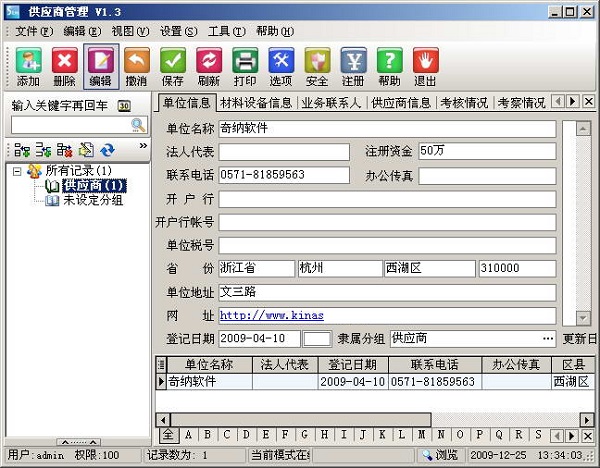This screenshot has height=468, width=600.
Task: Select the 未设定分组 tree item
Action: [x=92, y=200]
